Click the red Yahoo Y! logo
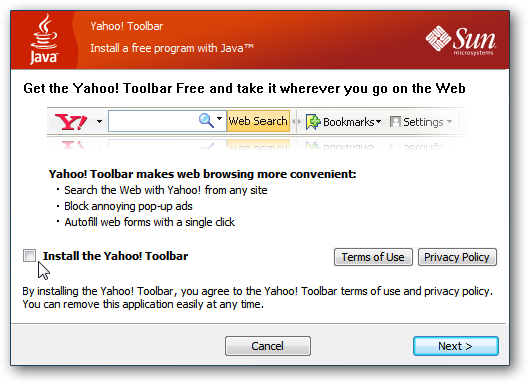This screenshot has height=384, width=528. pyautogui.click(x=71, y=122)
